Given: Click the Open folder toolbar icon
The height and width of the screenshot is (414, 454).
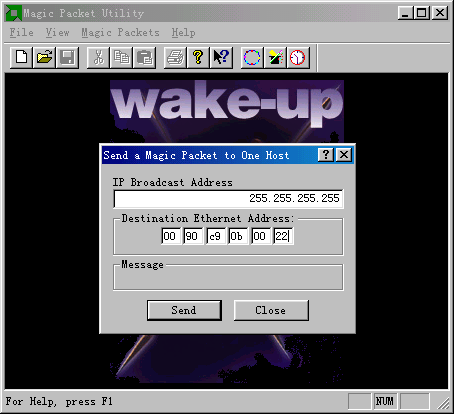Looking at the screenshot, I should (44, 57).
